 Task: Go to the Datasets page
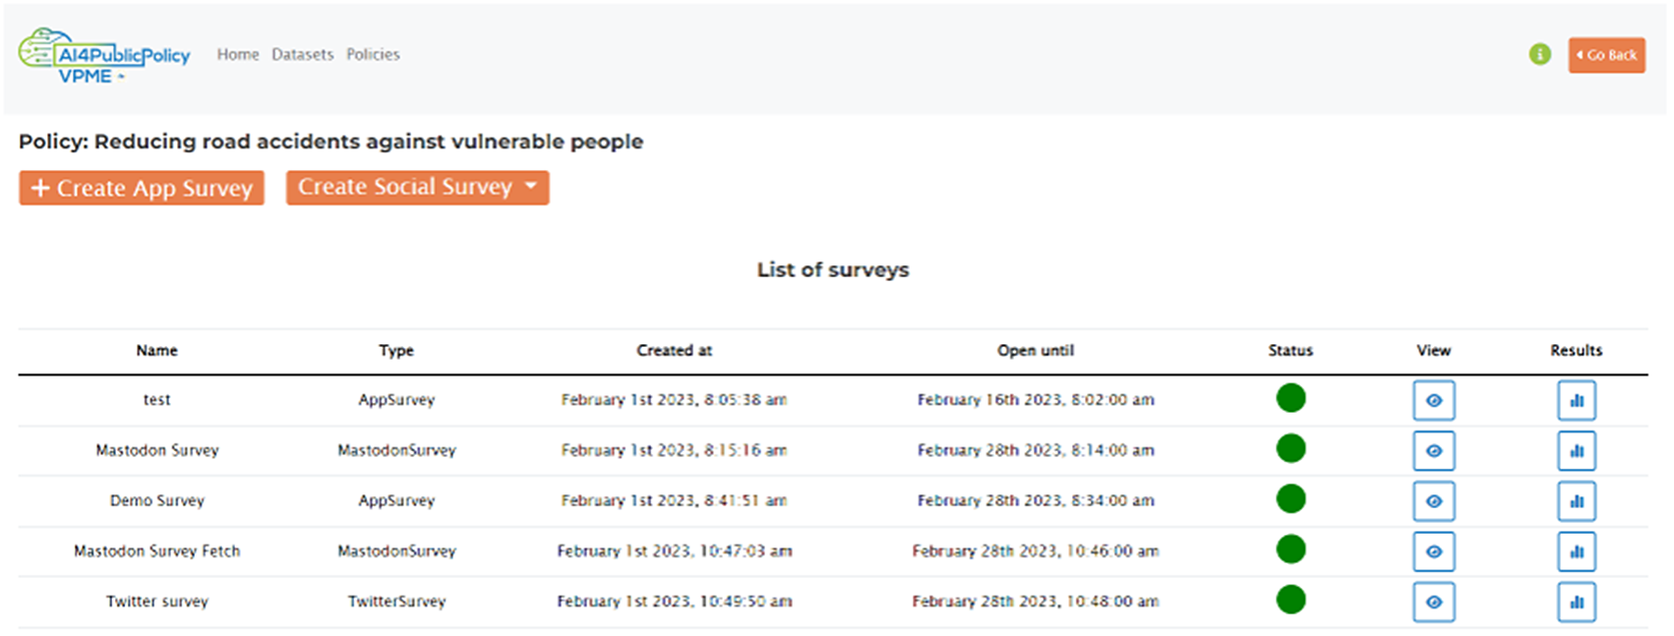pyautogui.click(x=302, y=54)
